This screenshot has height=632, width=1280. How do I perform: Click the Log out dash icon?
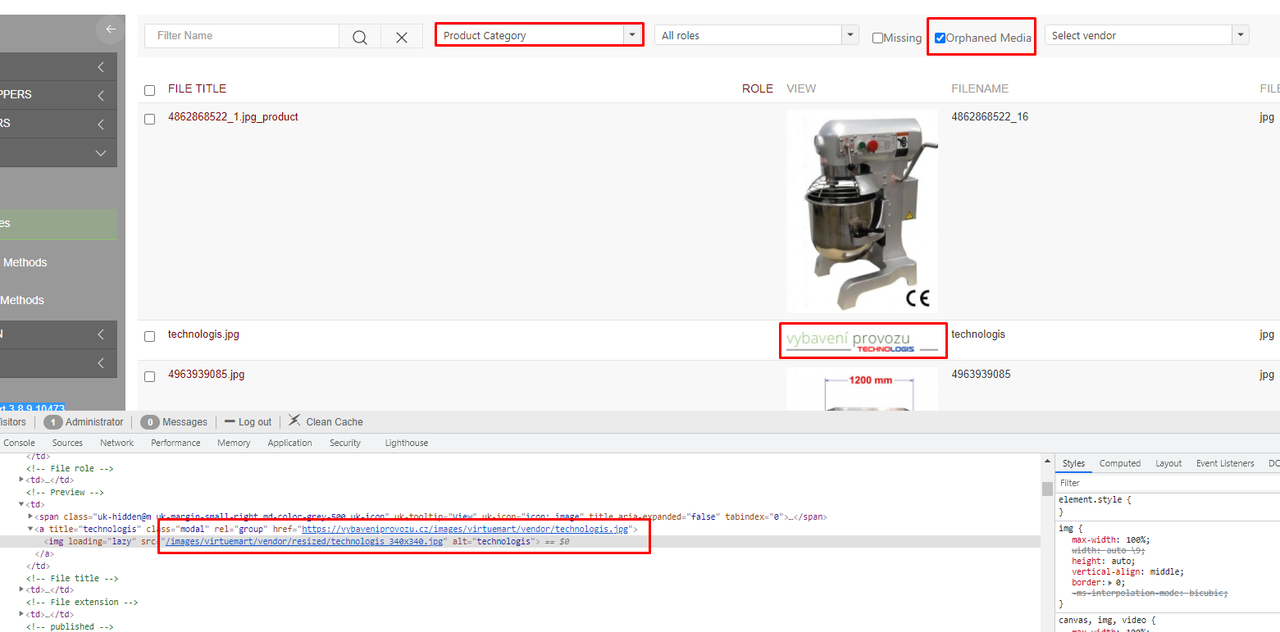tap(229, 422)
